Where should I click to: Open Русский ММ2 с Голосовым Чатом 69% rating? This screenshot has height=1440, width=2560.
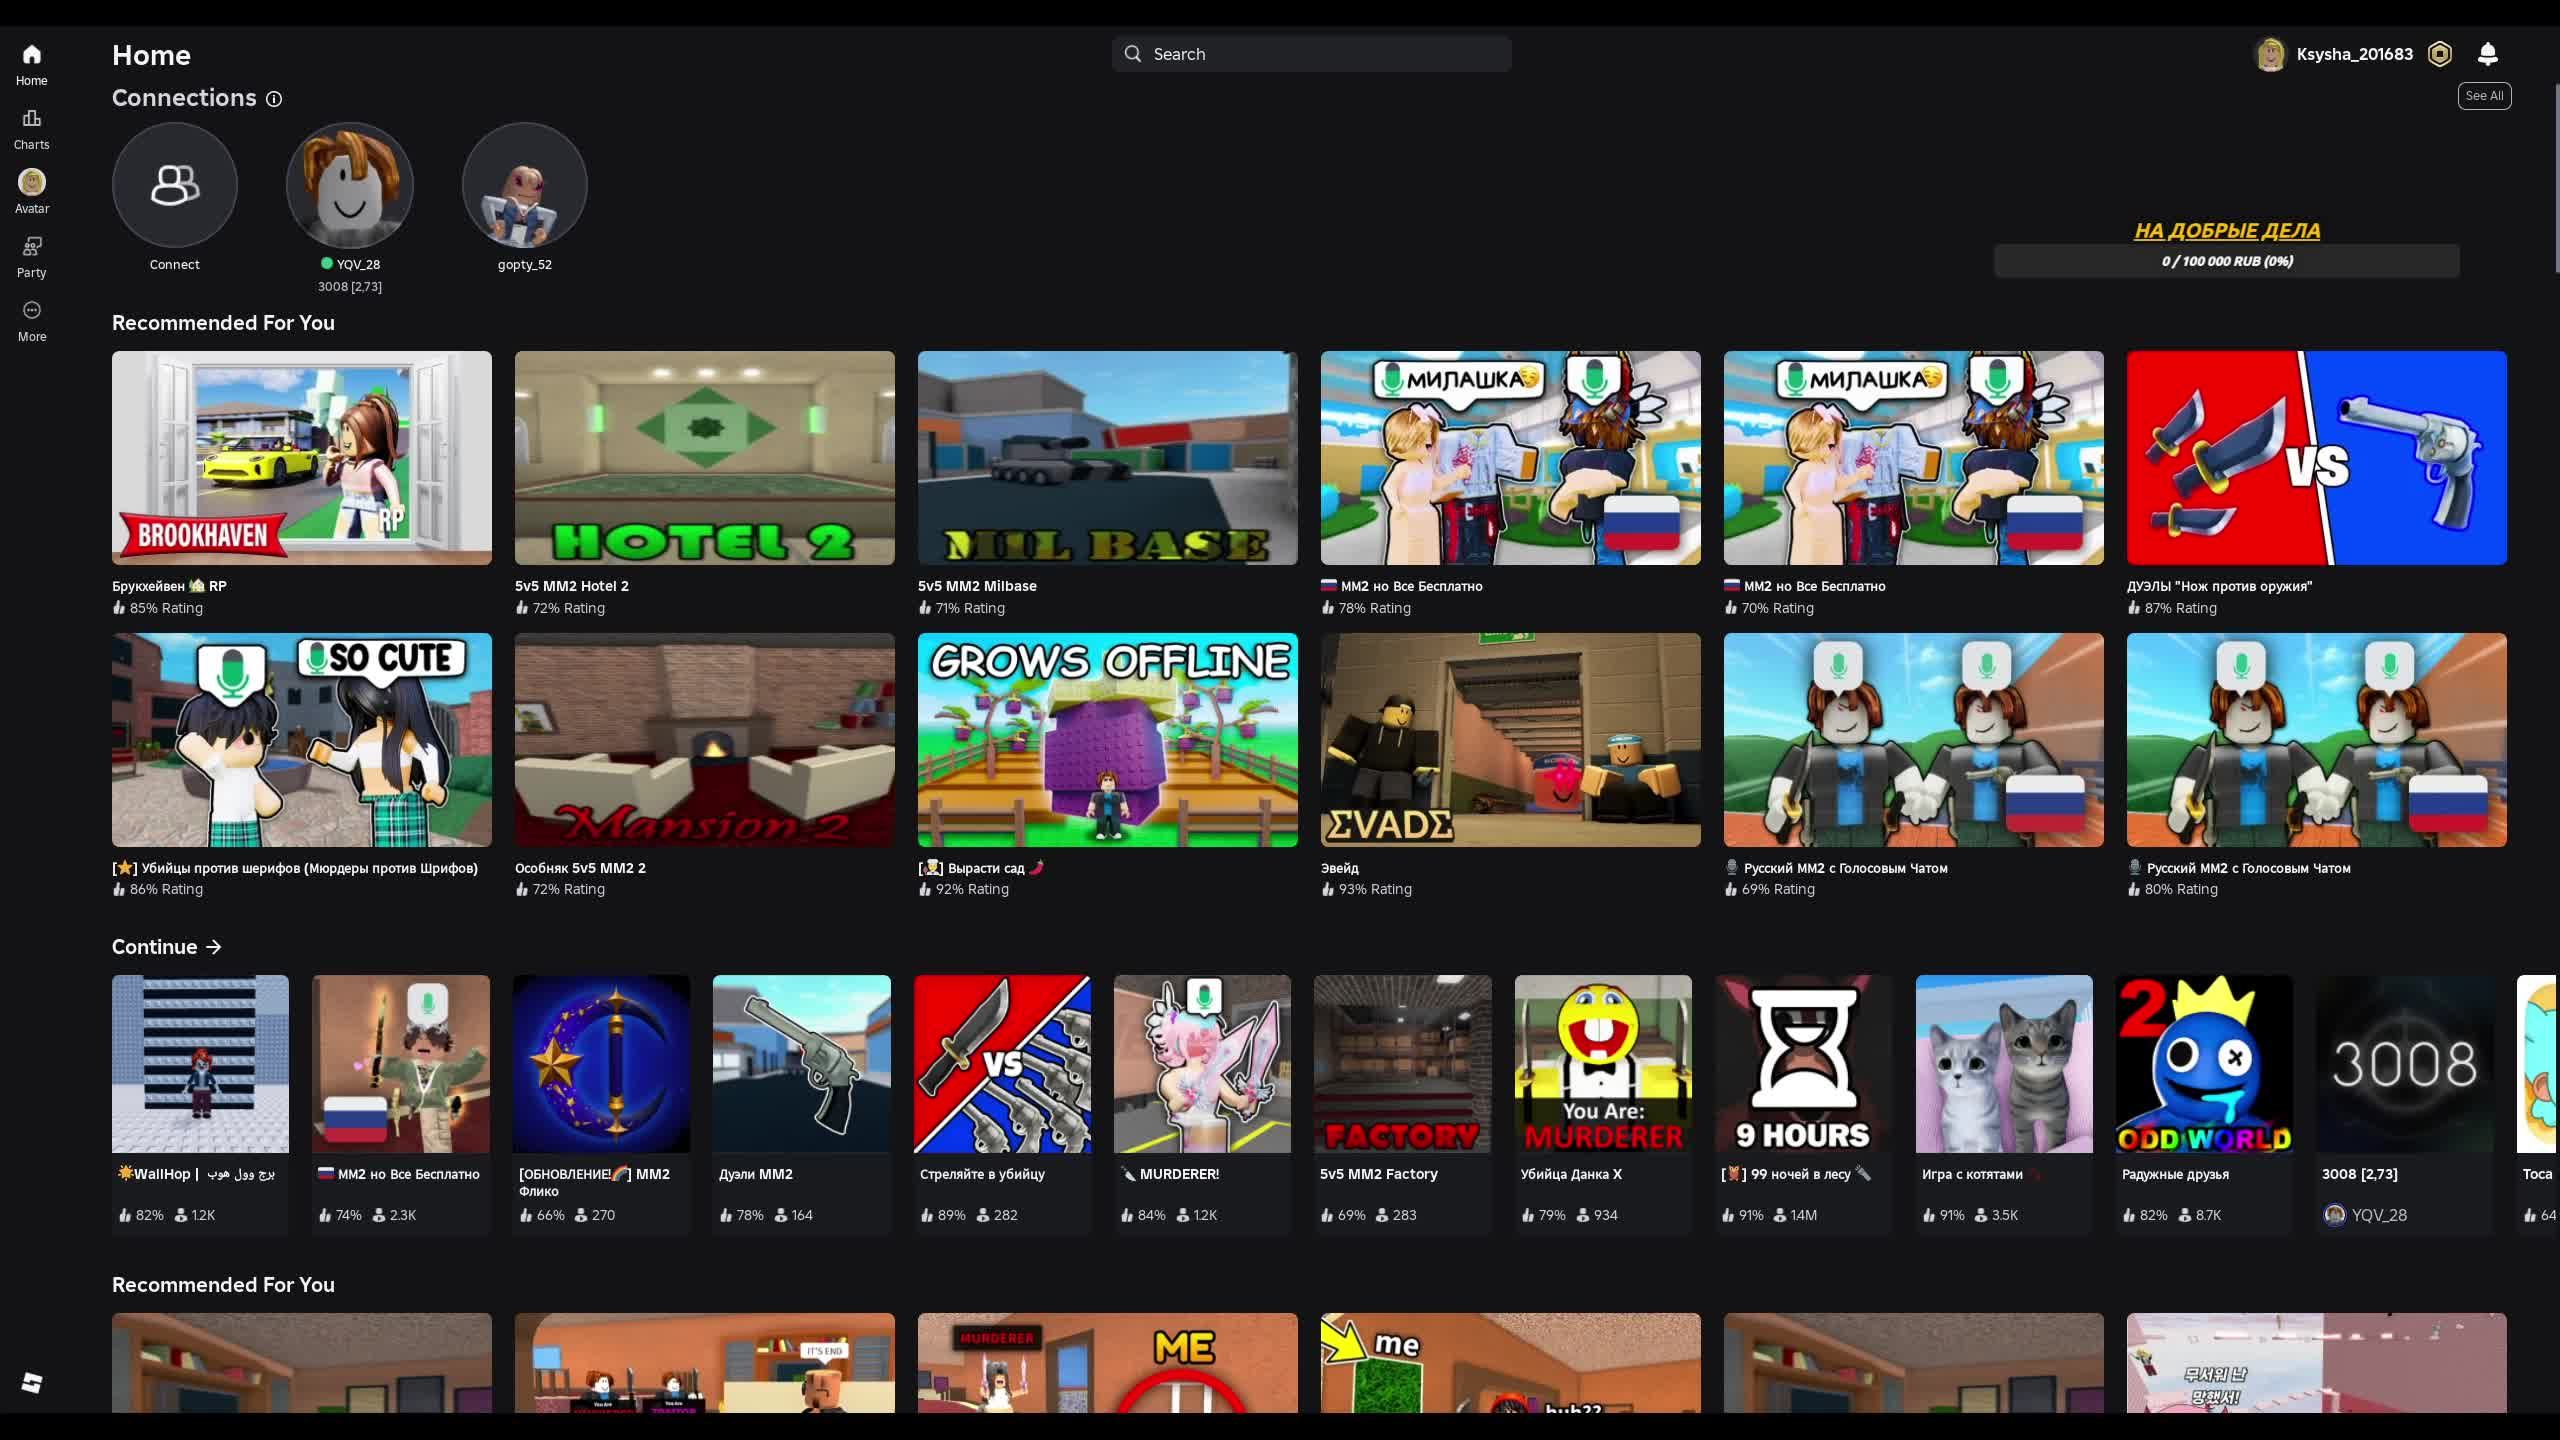click(x=1914, y=740)
